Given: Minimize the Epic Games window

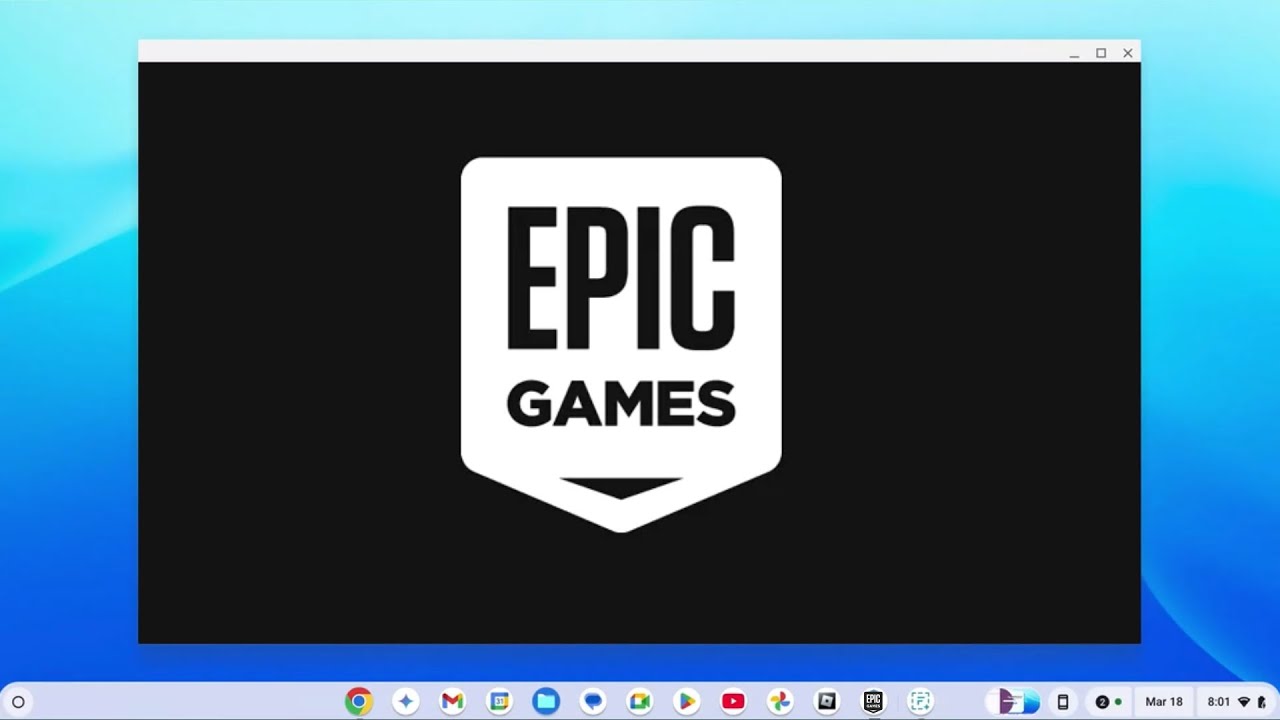Looking at the screenshot, I should pyautogui.click(x=1074, y=53).
